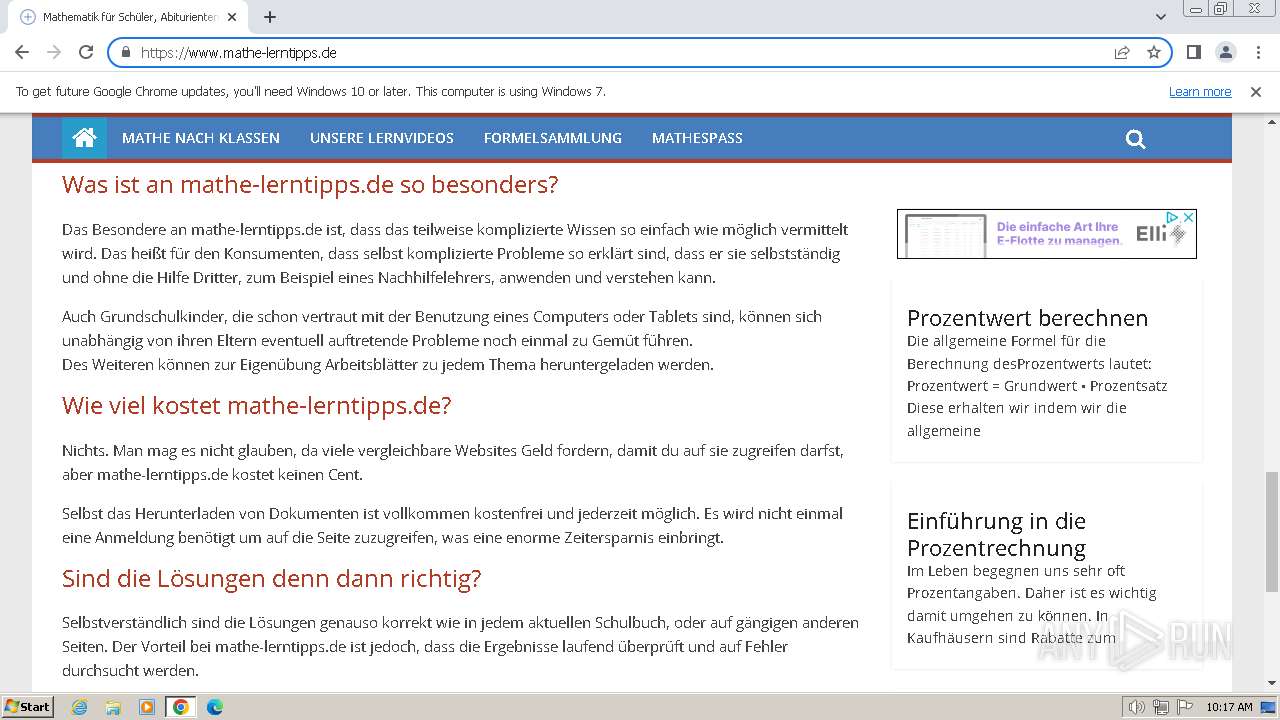Viewport: 1280px width, 720px height.
Task: Reload the current page
Action: click(86, 52)
